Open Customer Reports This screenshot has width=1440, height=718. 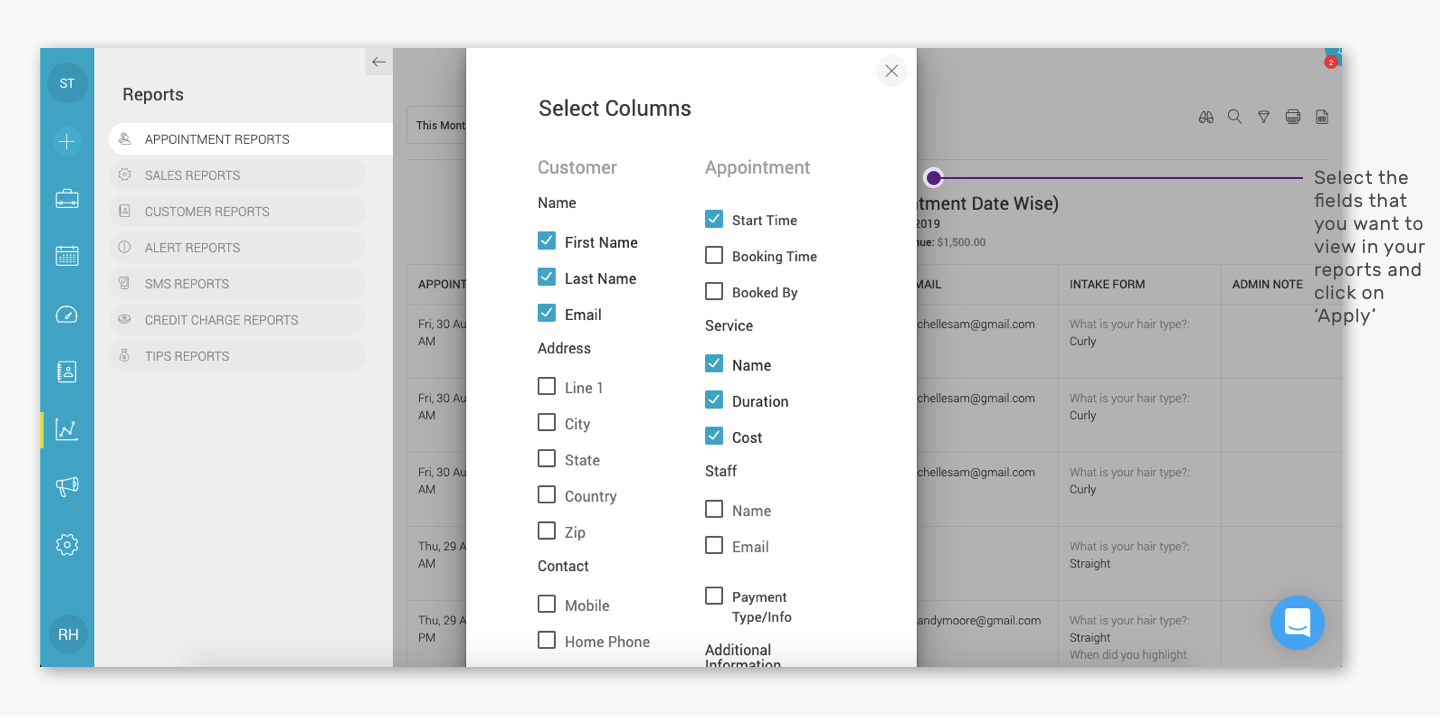(237, 211)
